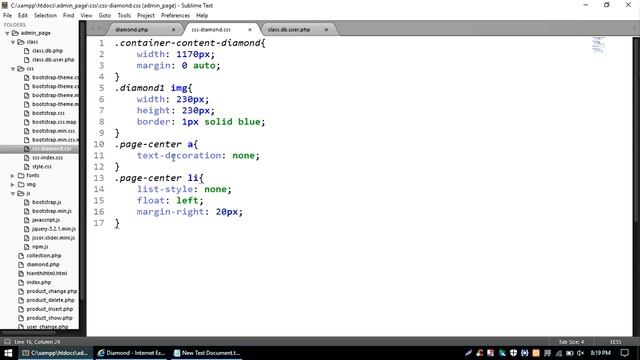The height and width of the screenshot is (360, 640).
Task: Open the Windows Start menu
Action: click(x=8, y=353)
